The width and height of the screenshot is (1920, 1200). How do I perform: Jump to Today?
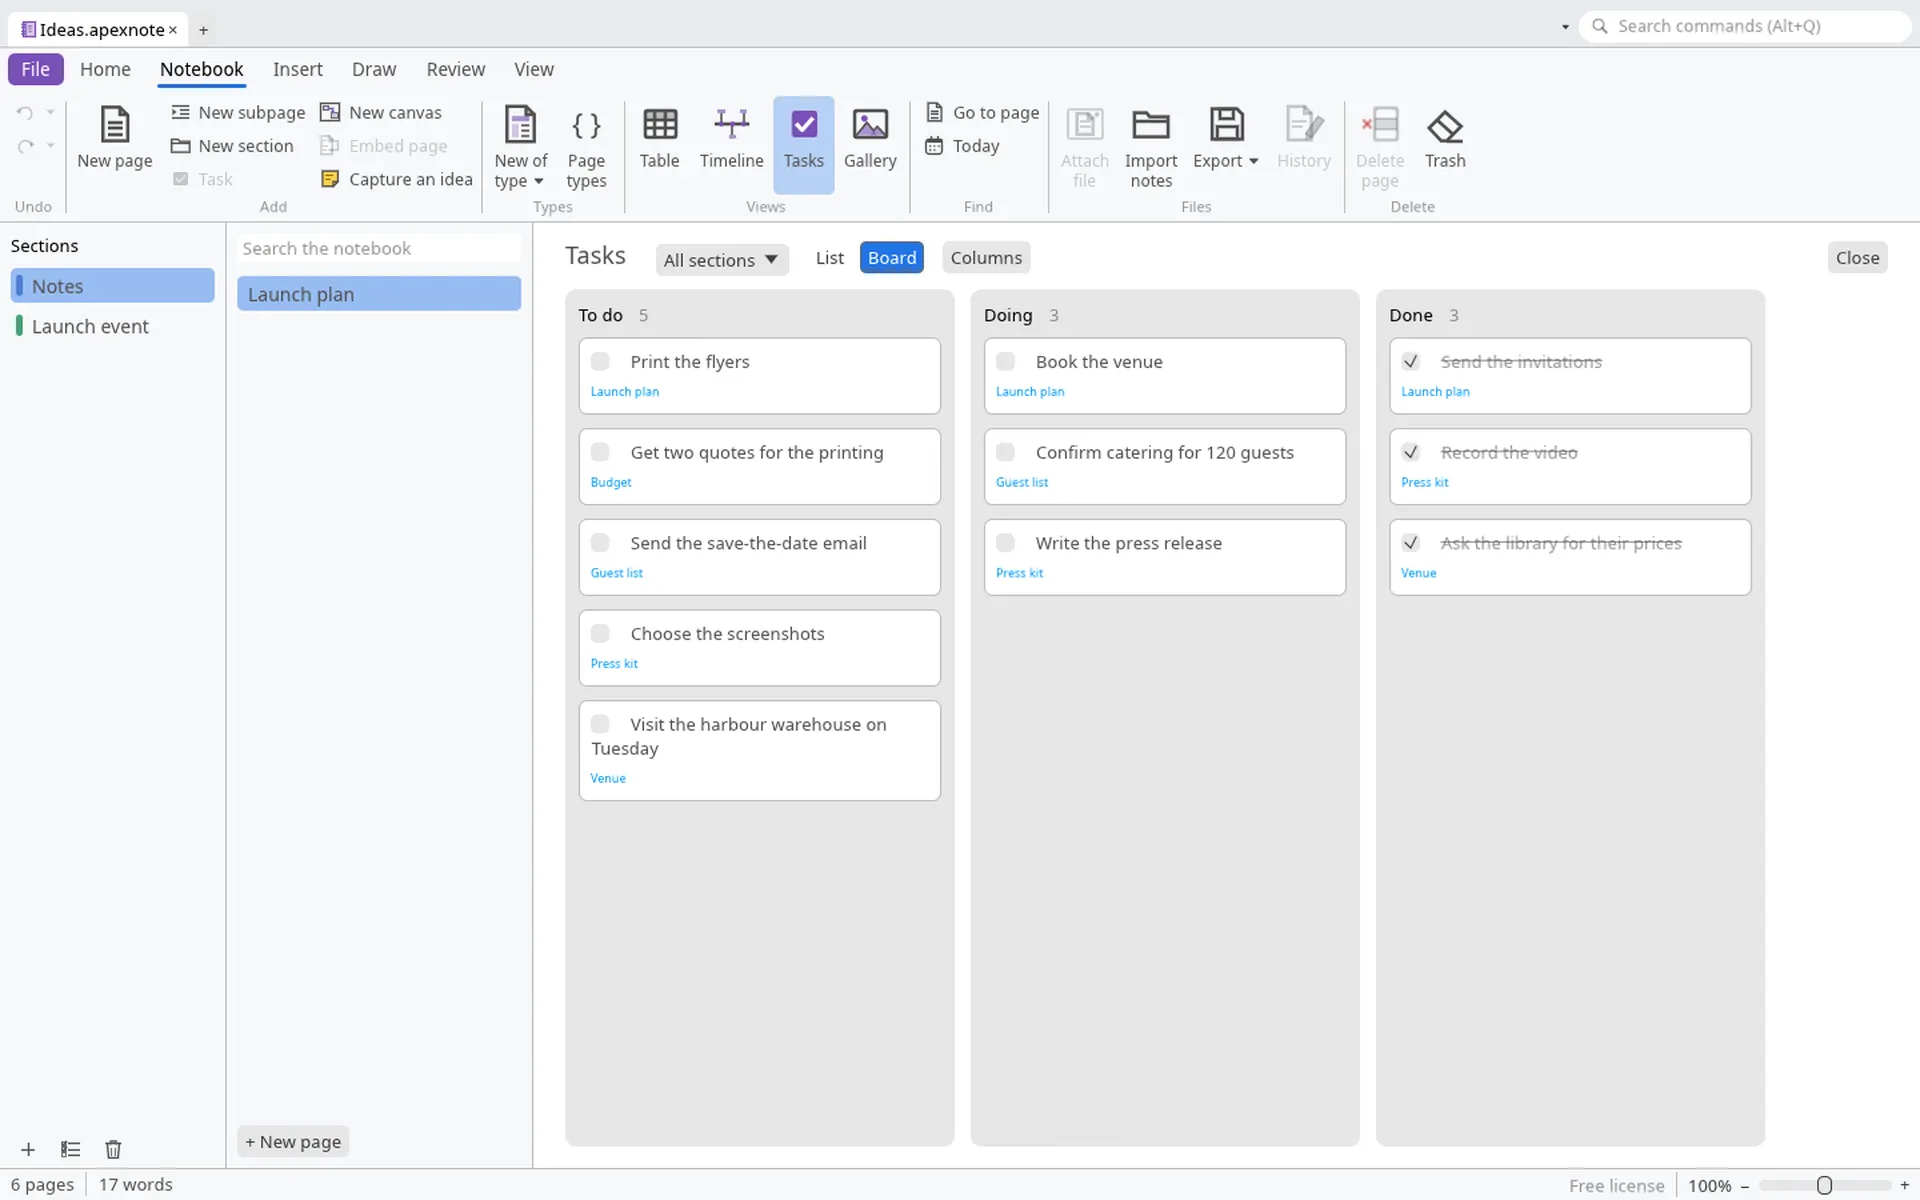962,146
